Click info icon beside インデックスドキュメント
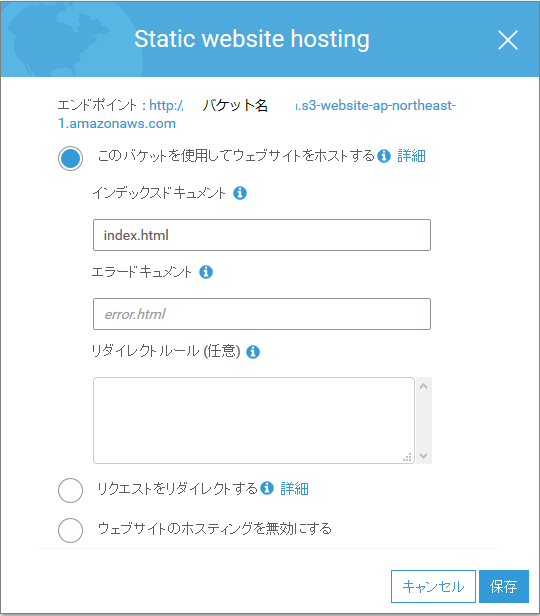Image resolution: width=540 pixels, height=616 pixels. point(240,193)
